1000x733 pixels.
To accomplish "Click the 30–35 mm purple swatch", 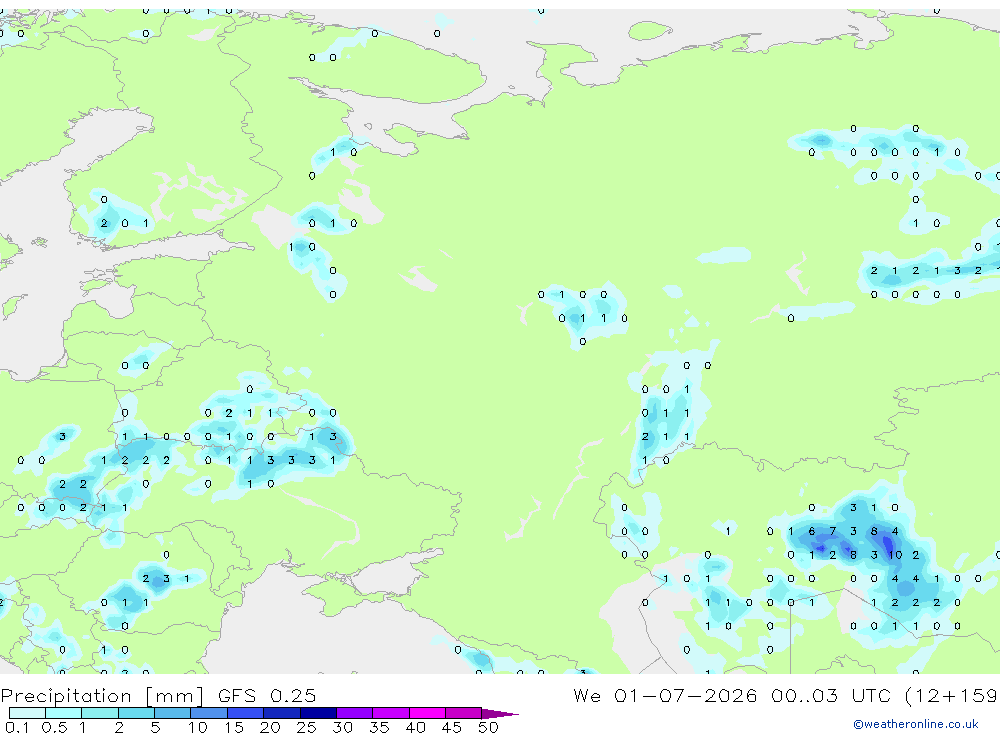I will click(355, 713).
